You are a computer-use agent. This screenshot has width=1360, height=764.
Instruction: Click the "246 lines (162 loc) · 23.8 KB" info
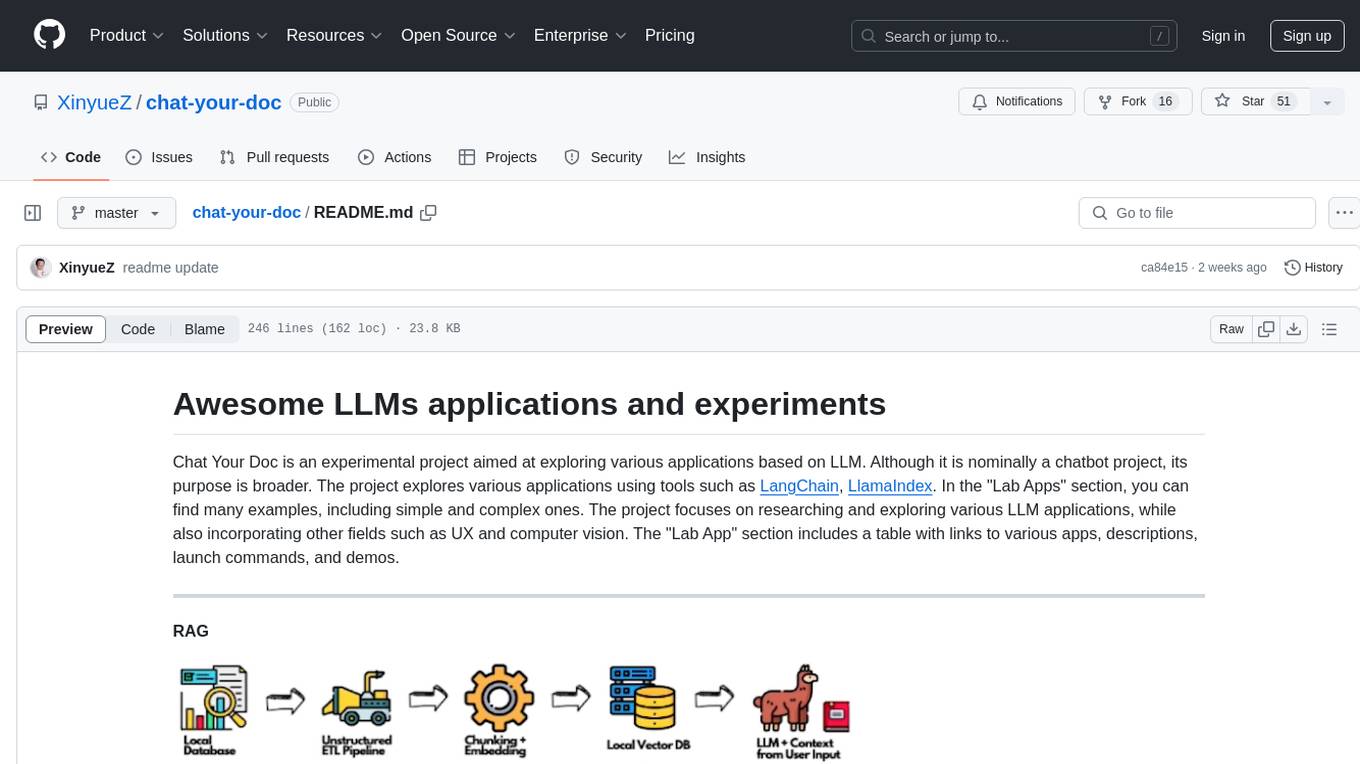[x=354, y=329]
